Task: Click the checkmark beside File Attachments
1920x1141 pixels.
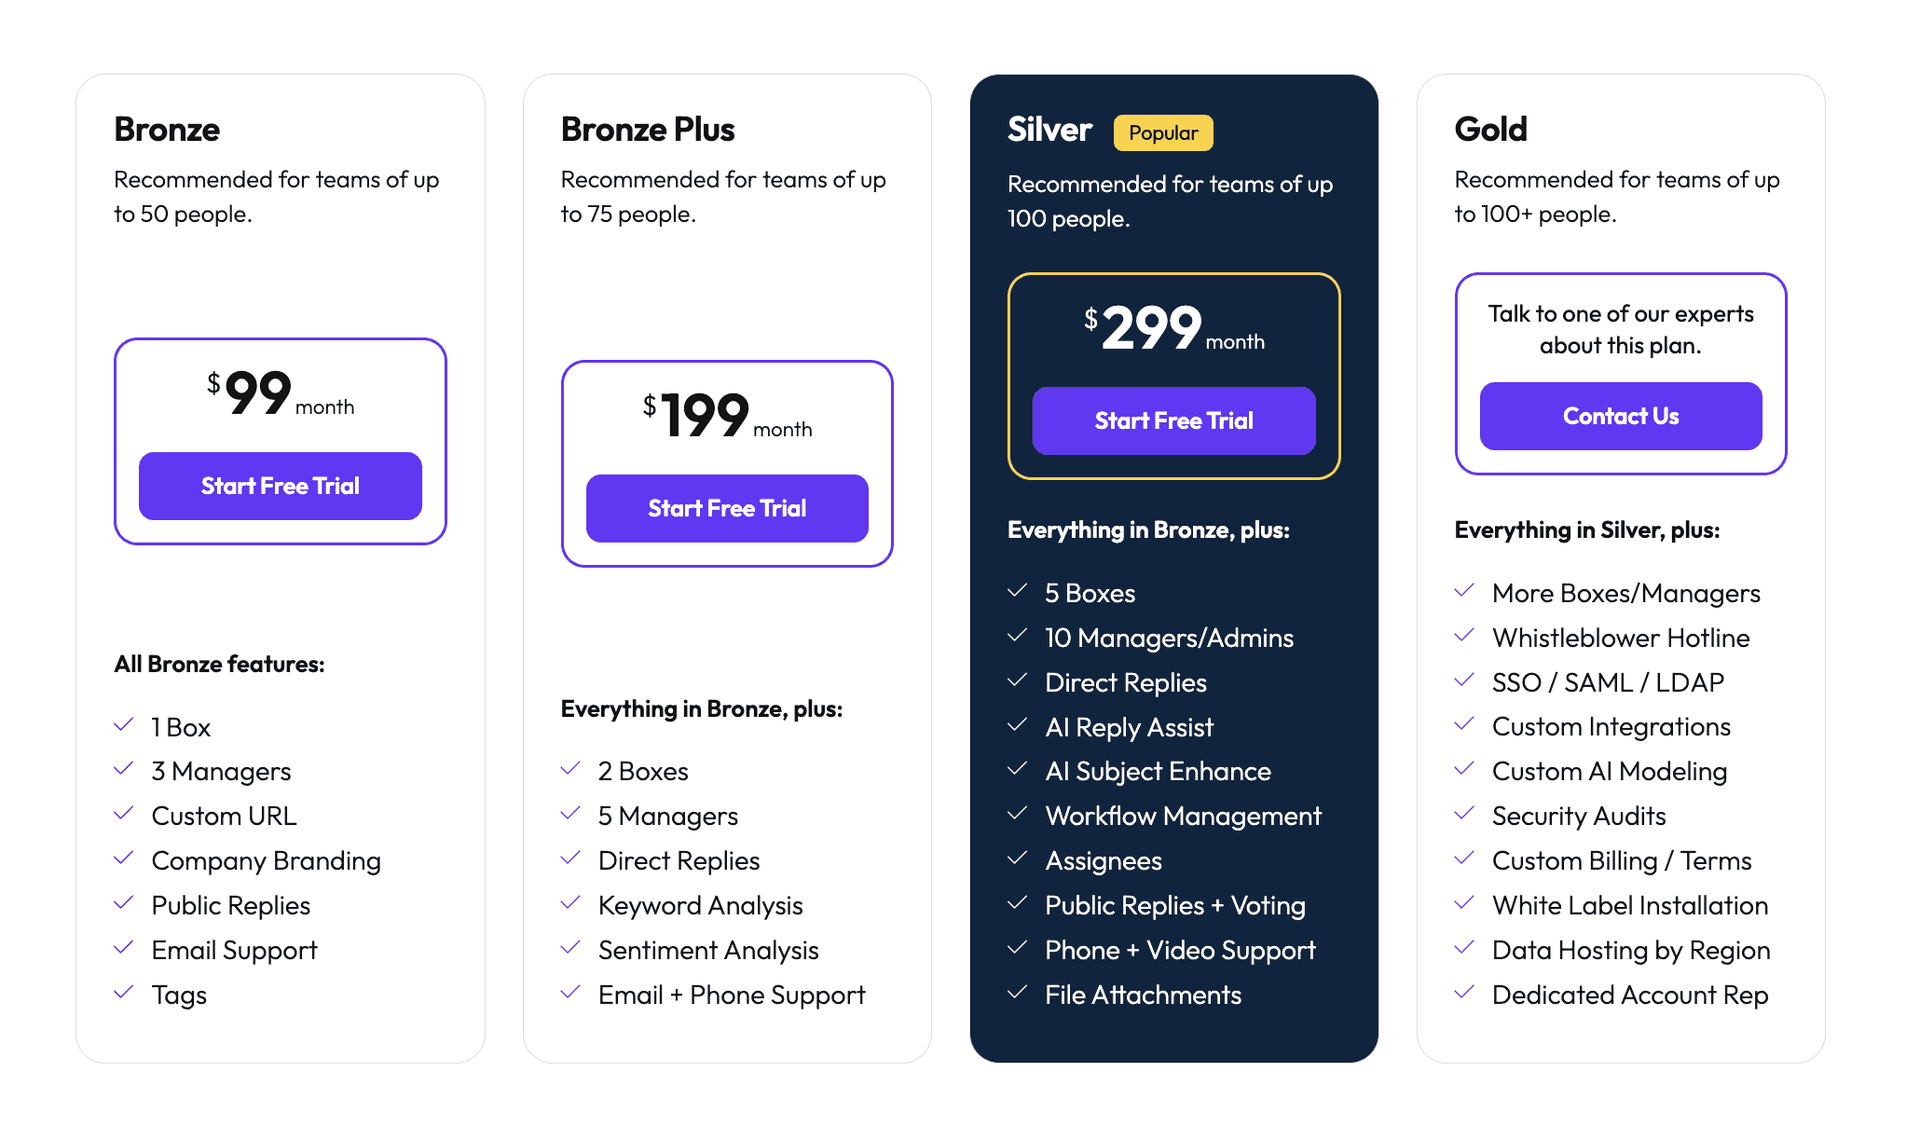Action: (1018, 993)
